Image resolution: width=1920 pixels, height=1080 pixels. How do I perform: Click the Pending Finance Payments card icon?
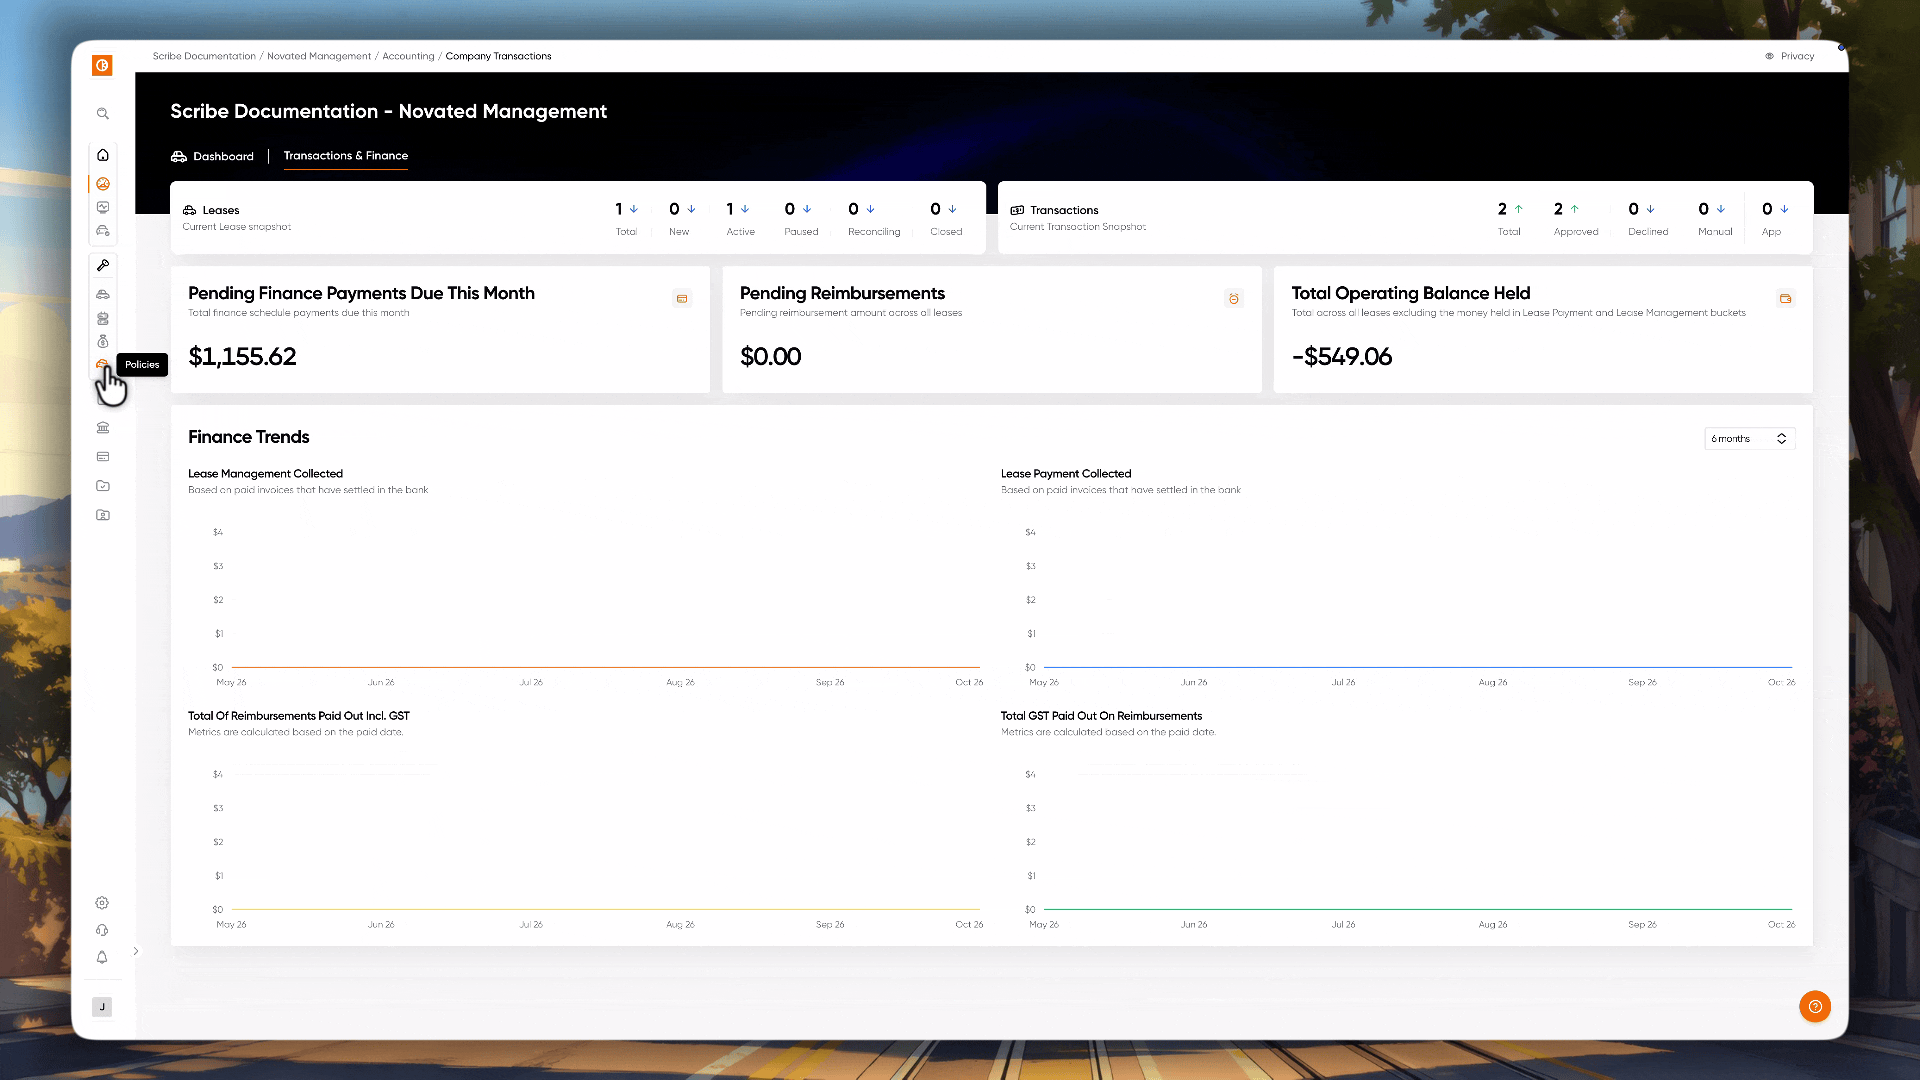tap(682, 299)
